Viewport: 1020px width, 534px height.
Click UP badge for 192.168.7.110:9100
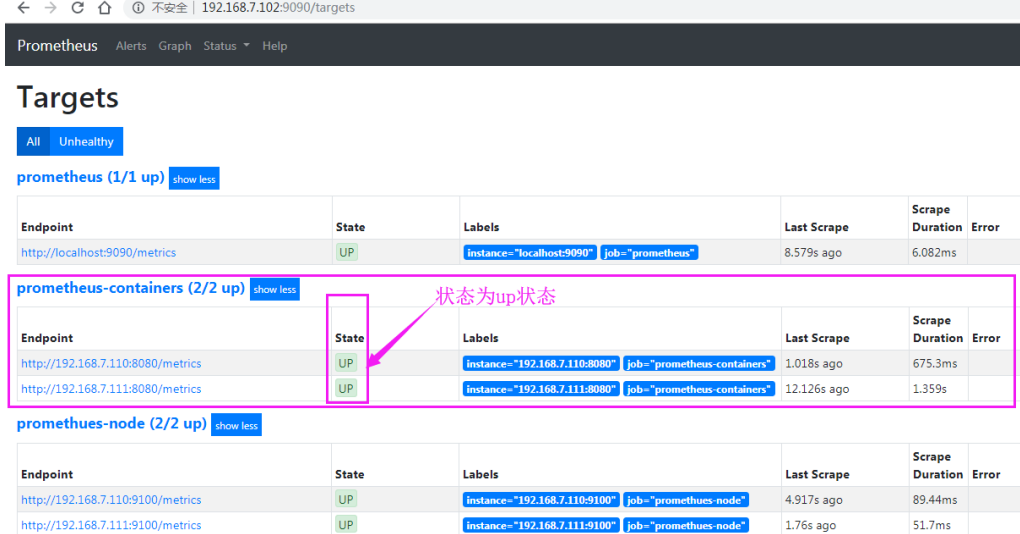tap(346, 499)
